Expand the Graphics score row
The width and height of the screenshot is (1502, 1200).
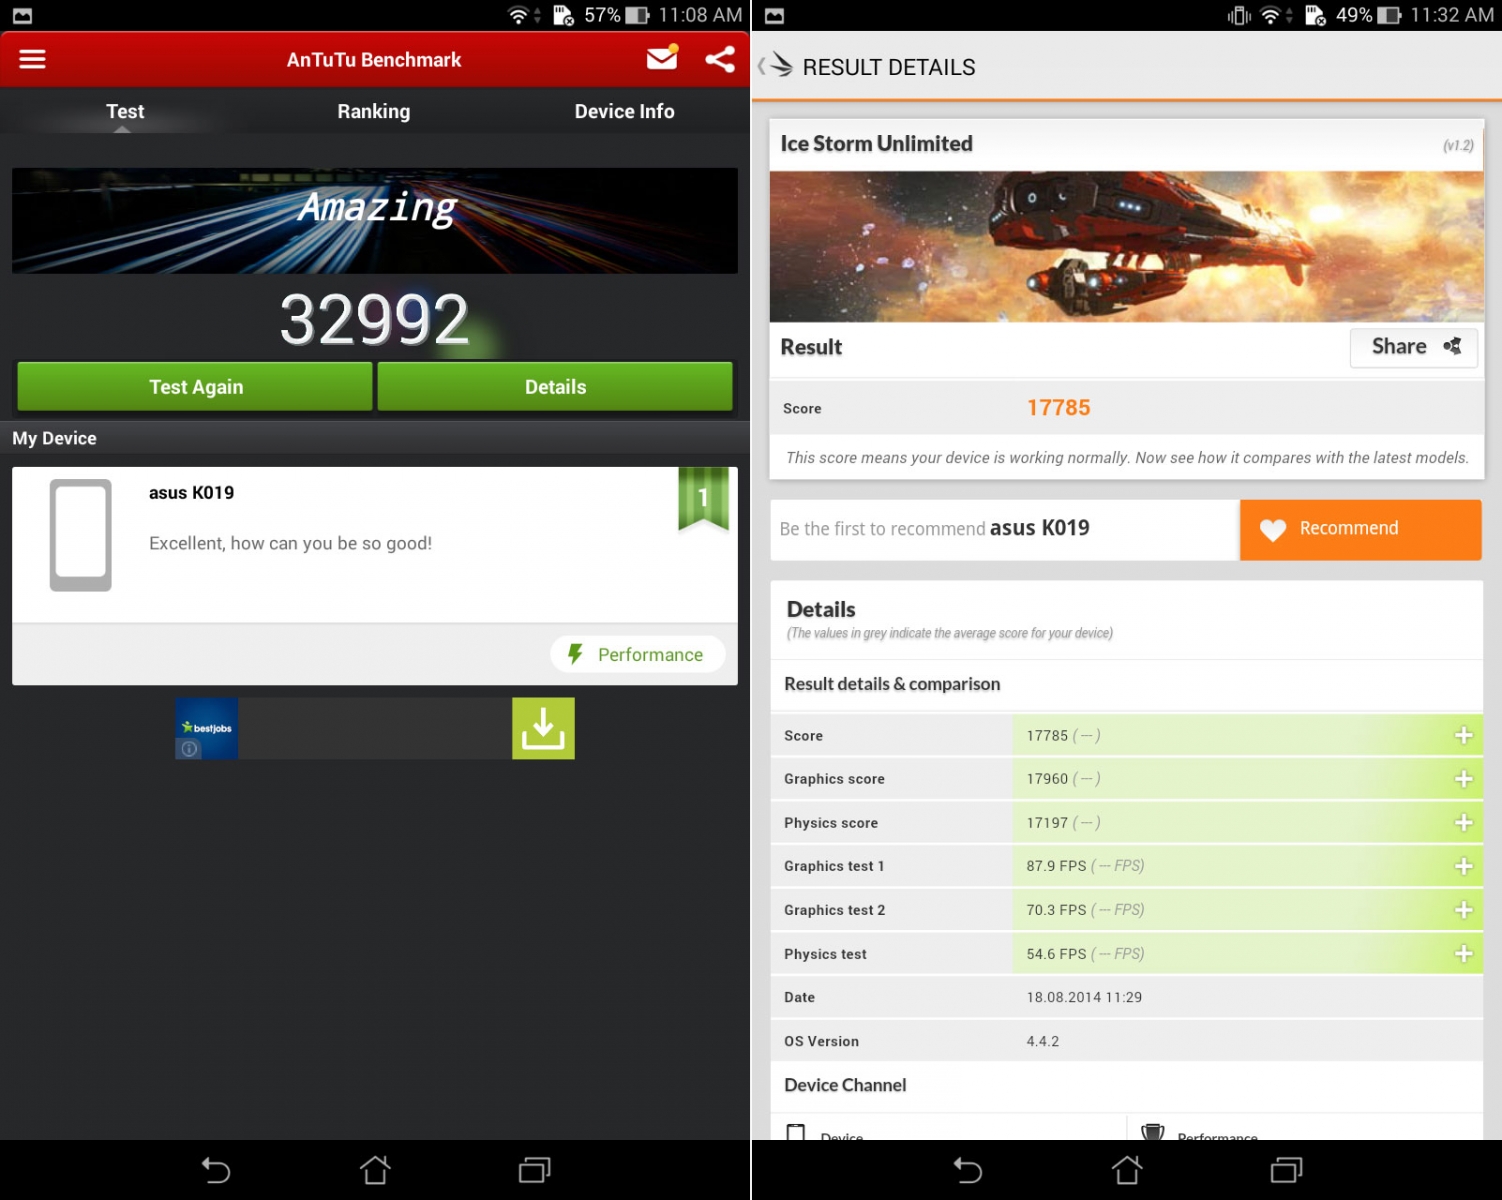point(1463,779)
